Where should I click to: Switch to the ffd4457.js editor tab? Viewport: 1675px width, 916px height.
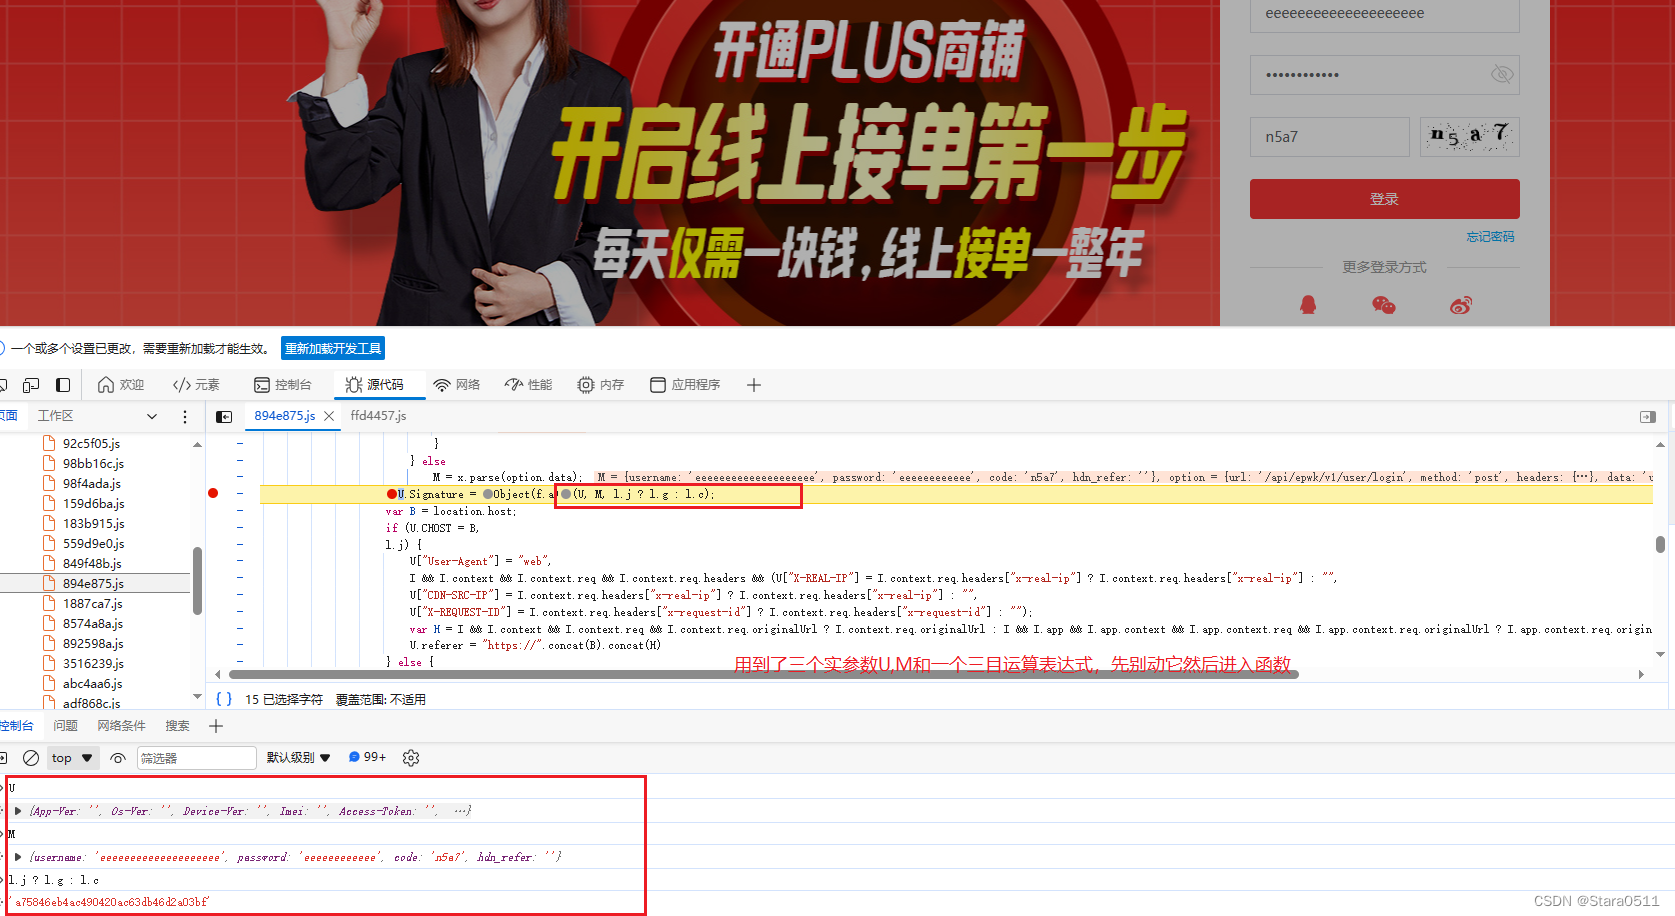click(378, 416)
